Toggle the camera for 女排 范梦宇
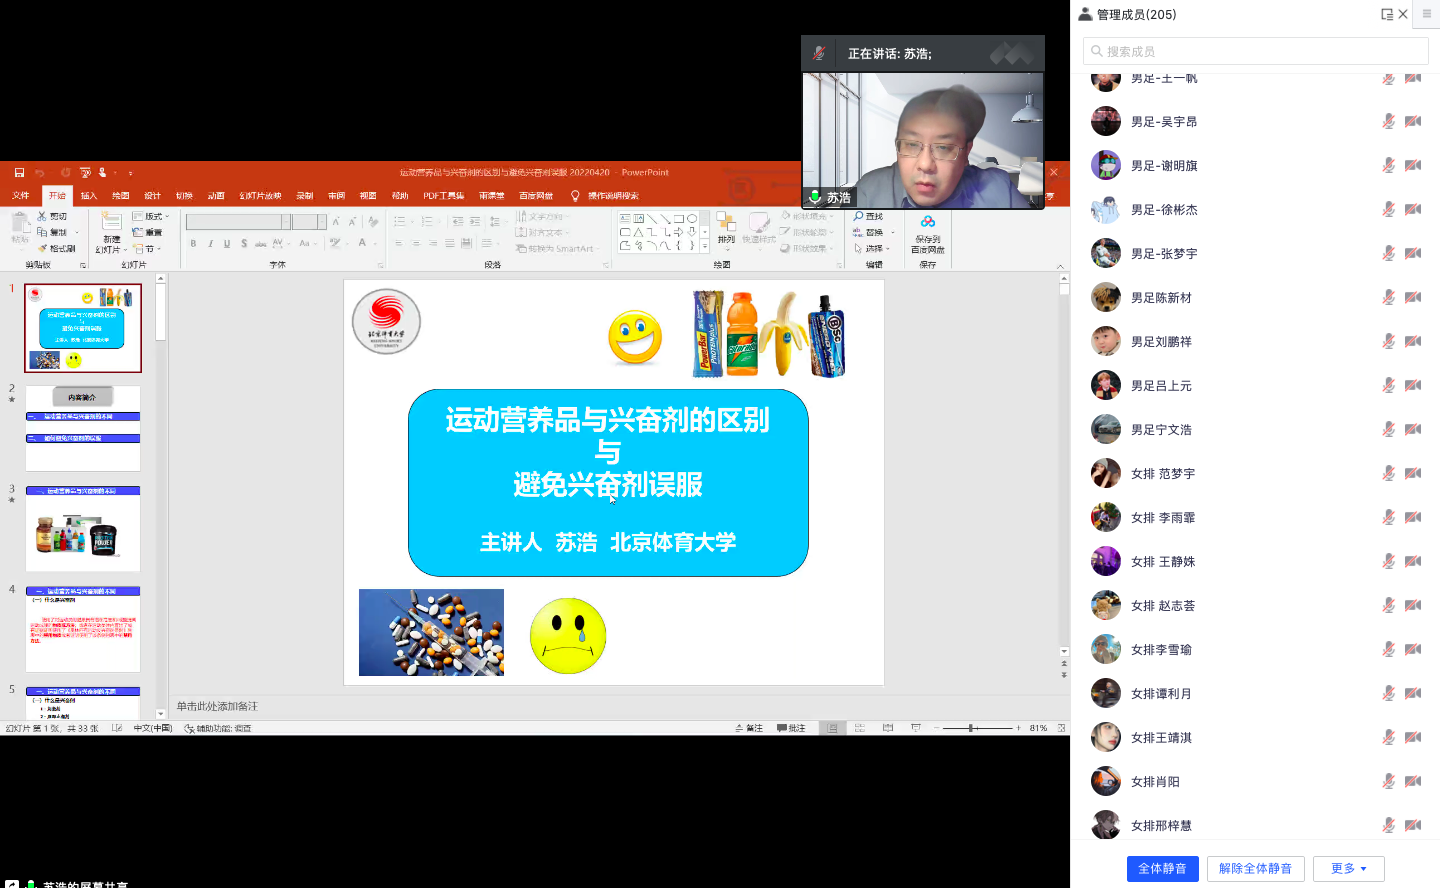 pyautogui.click(x=1413, y=473)
